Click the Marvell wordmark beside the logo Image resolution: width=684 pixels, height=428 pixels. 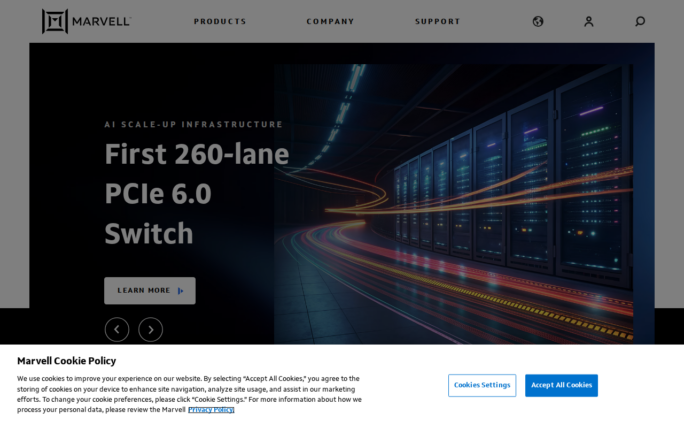coord(101,21)
